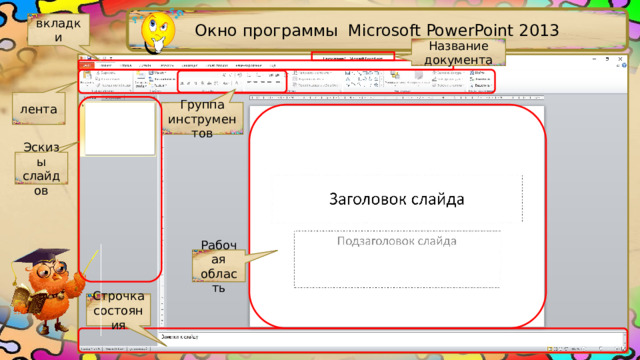
Task: Click the Заголовок слайда title placeholder
Action: pos(397,199)
